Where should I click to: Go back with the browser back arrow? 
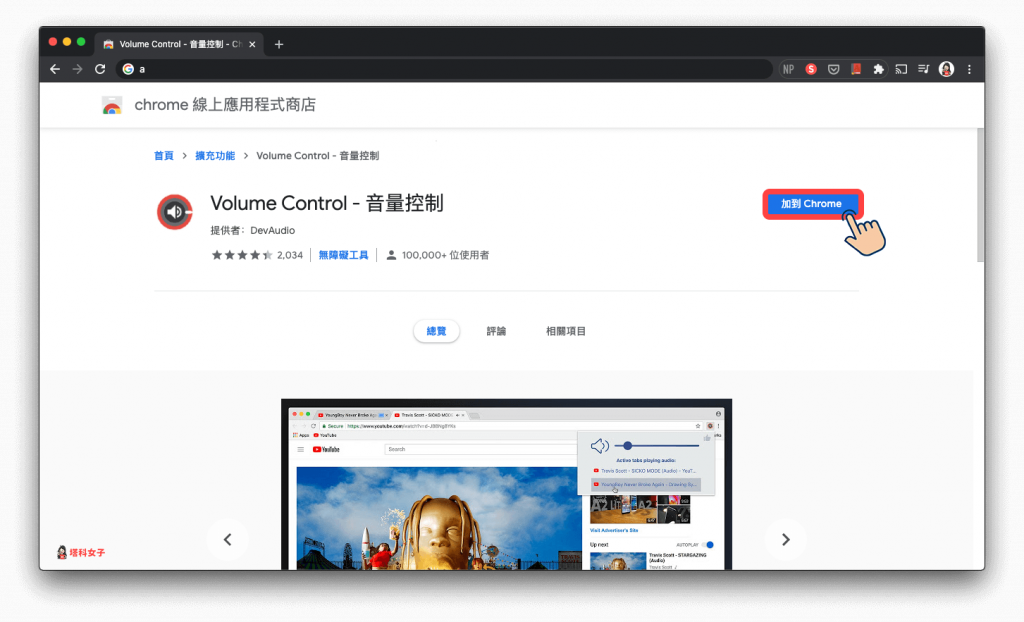55,69
